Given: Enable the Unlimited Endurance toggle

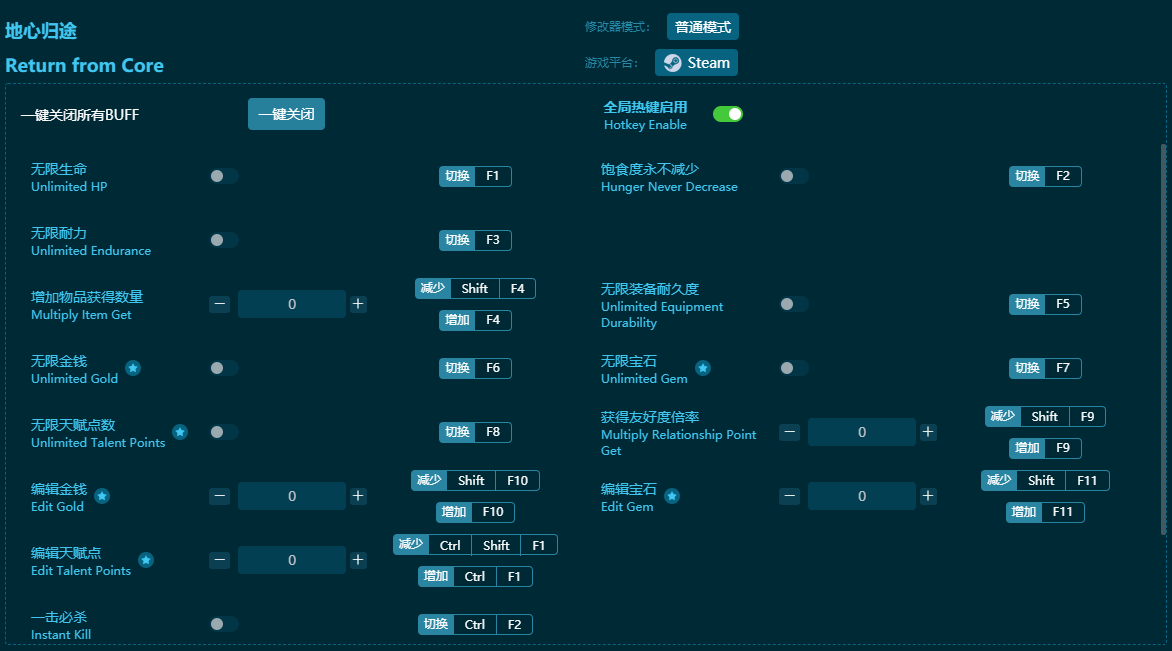Looking at the screenshot, I should click(223, 239).
